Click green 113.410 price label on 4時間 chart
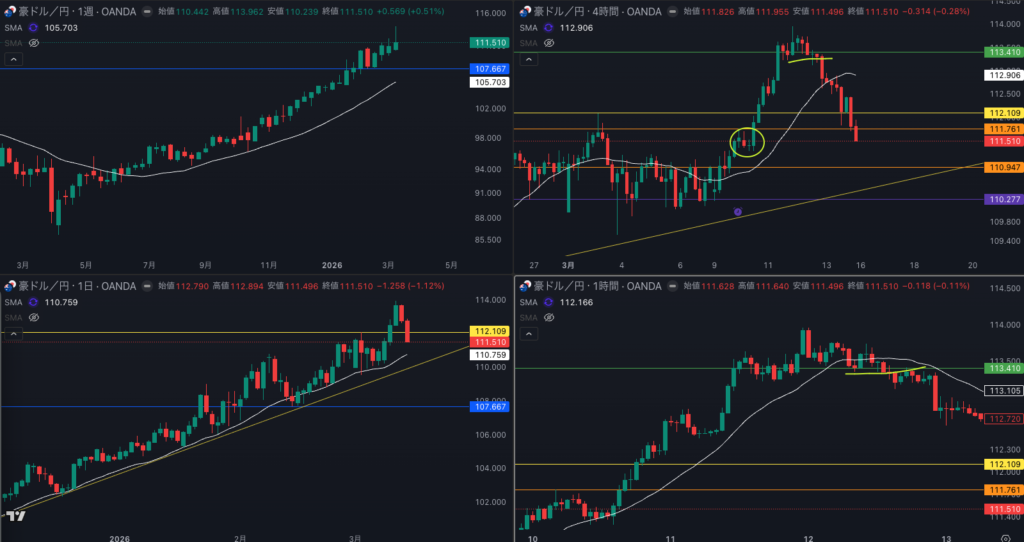This screenshot has height=542, width=1024. pyautogui.click(x=1004, y=52)
